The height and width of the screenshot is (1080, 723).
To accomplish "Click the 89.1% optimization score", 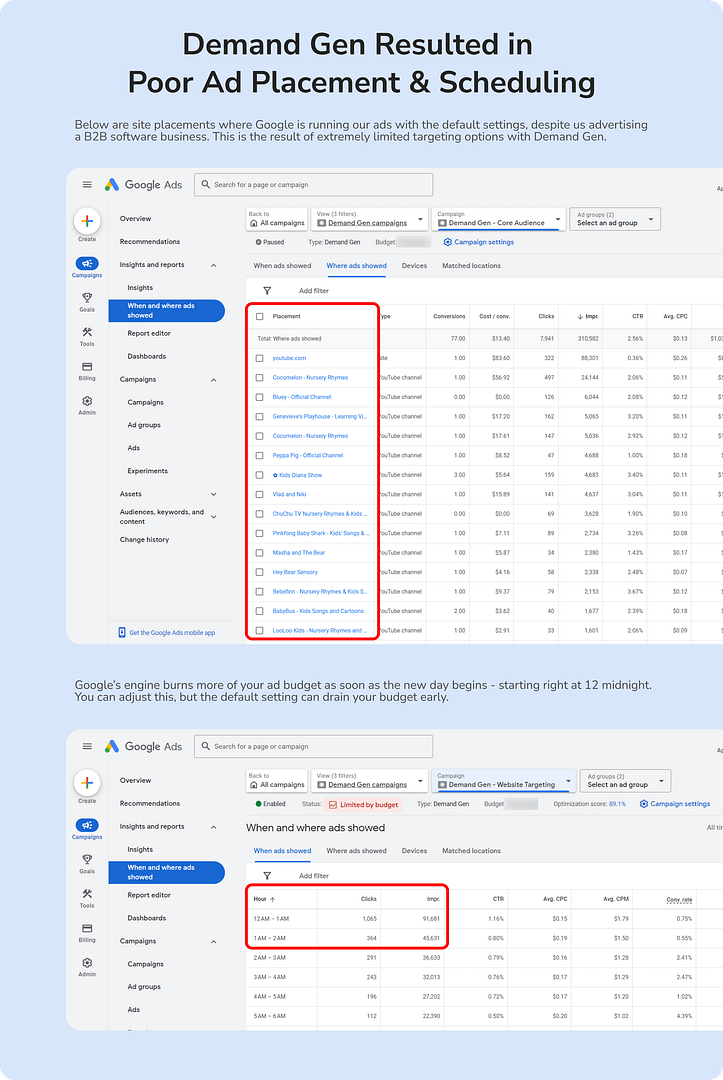I will pyautogui.click(x=617, y=804).
